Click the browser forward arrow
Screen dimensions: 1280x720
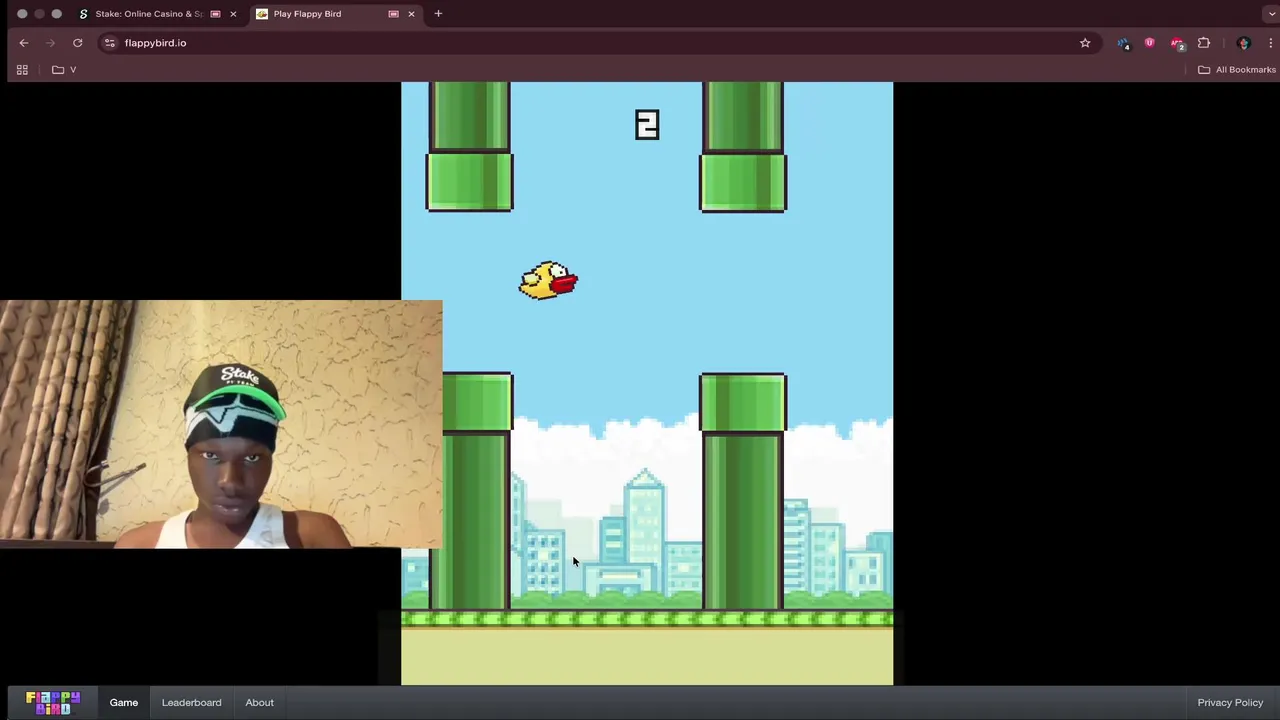pos(50,43)
